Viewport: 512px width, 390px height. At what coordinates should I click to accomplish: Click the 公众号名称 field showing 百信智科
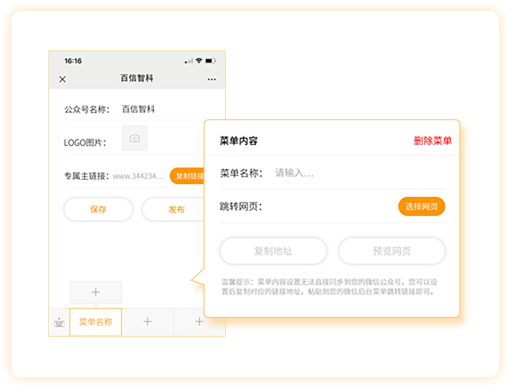click(x=138, y=109)
